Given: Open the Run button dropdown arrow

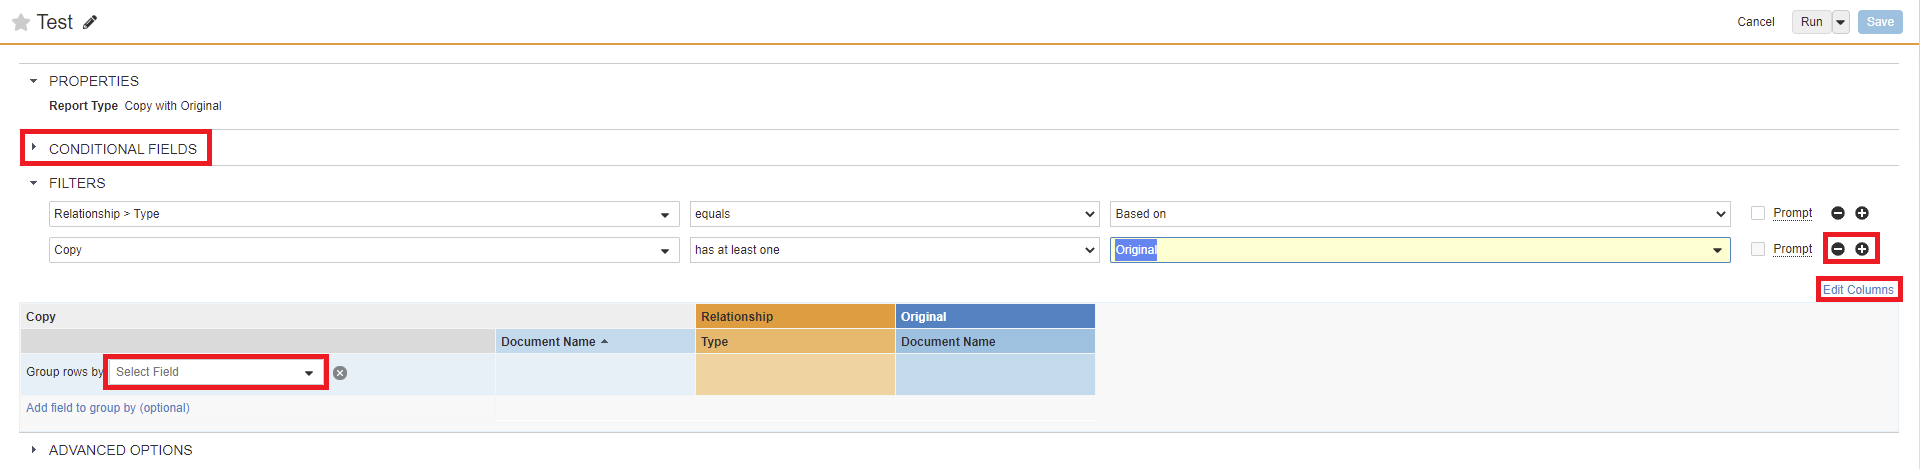Looking at the screenshot, I should (x=1840, y=22).
